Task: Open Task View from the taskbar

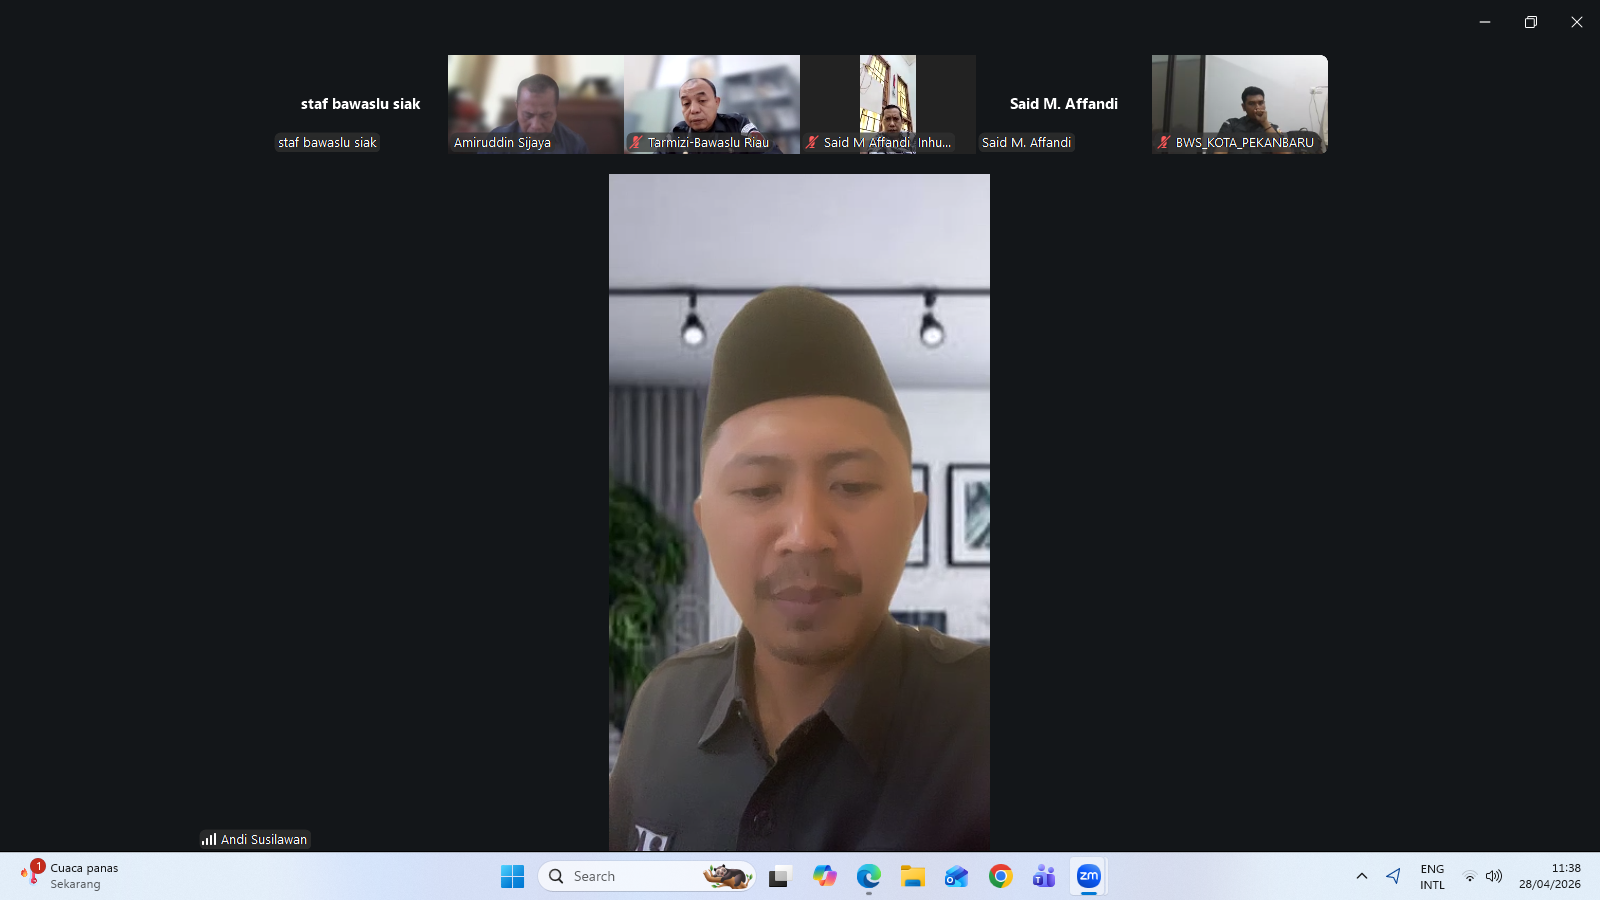Action: 780,877
